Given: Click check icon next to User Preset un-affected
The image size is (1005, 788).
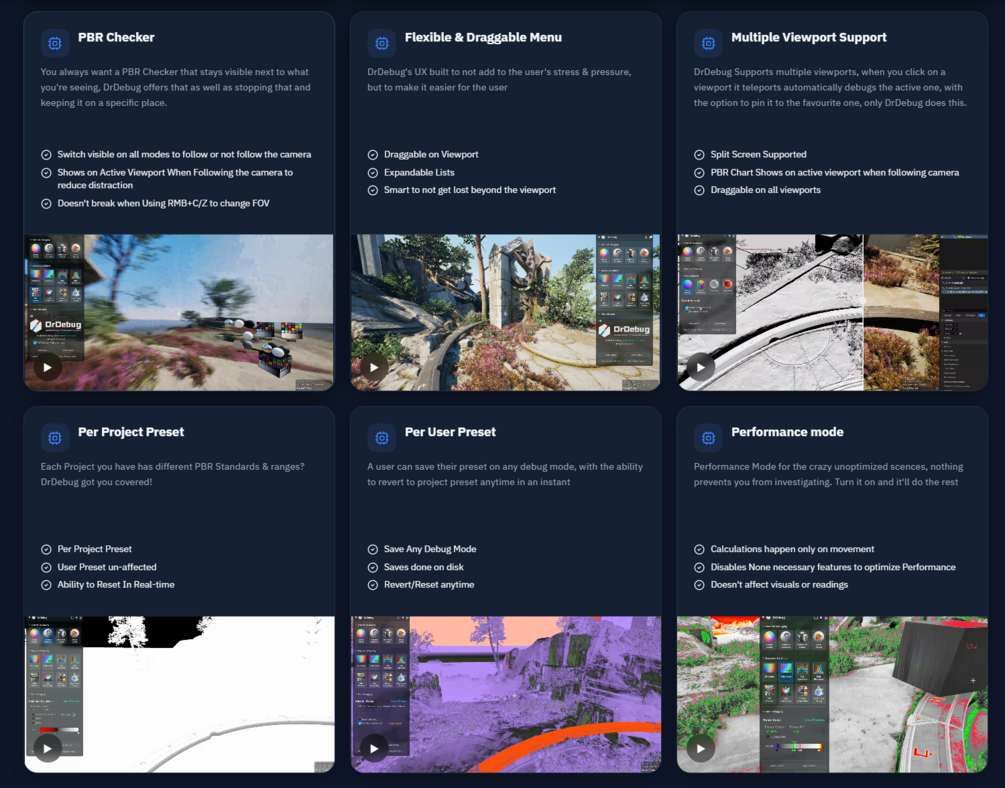Looking at the screenshot, I should pos(46,567).
